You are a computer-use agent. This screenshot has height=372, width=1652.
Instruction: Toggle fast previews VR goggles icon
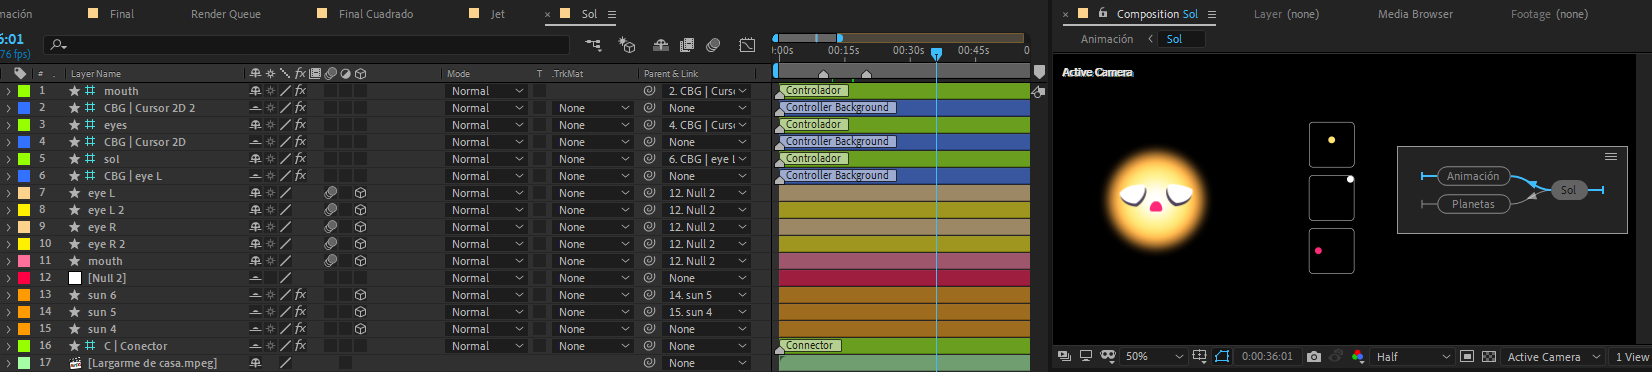[x=1107, y=357]
